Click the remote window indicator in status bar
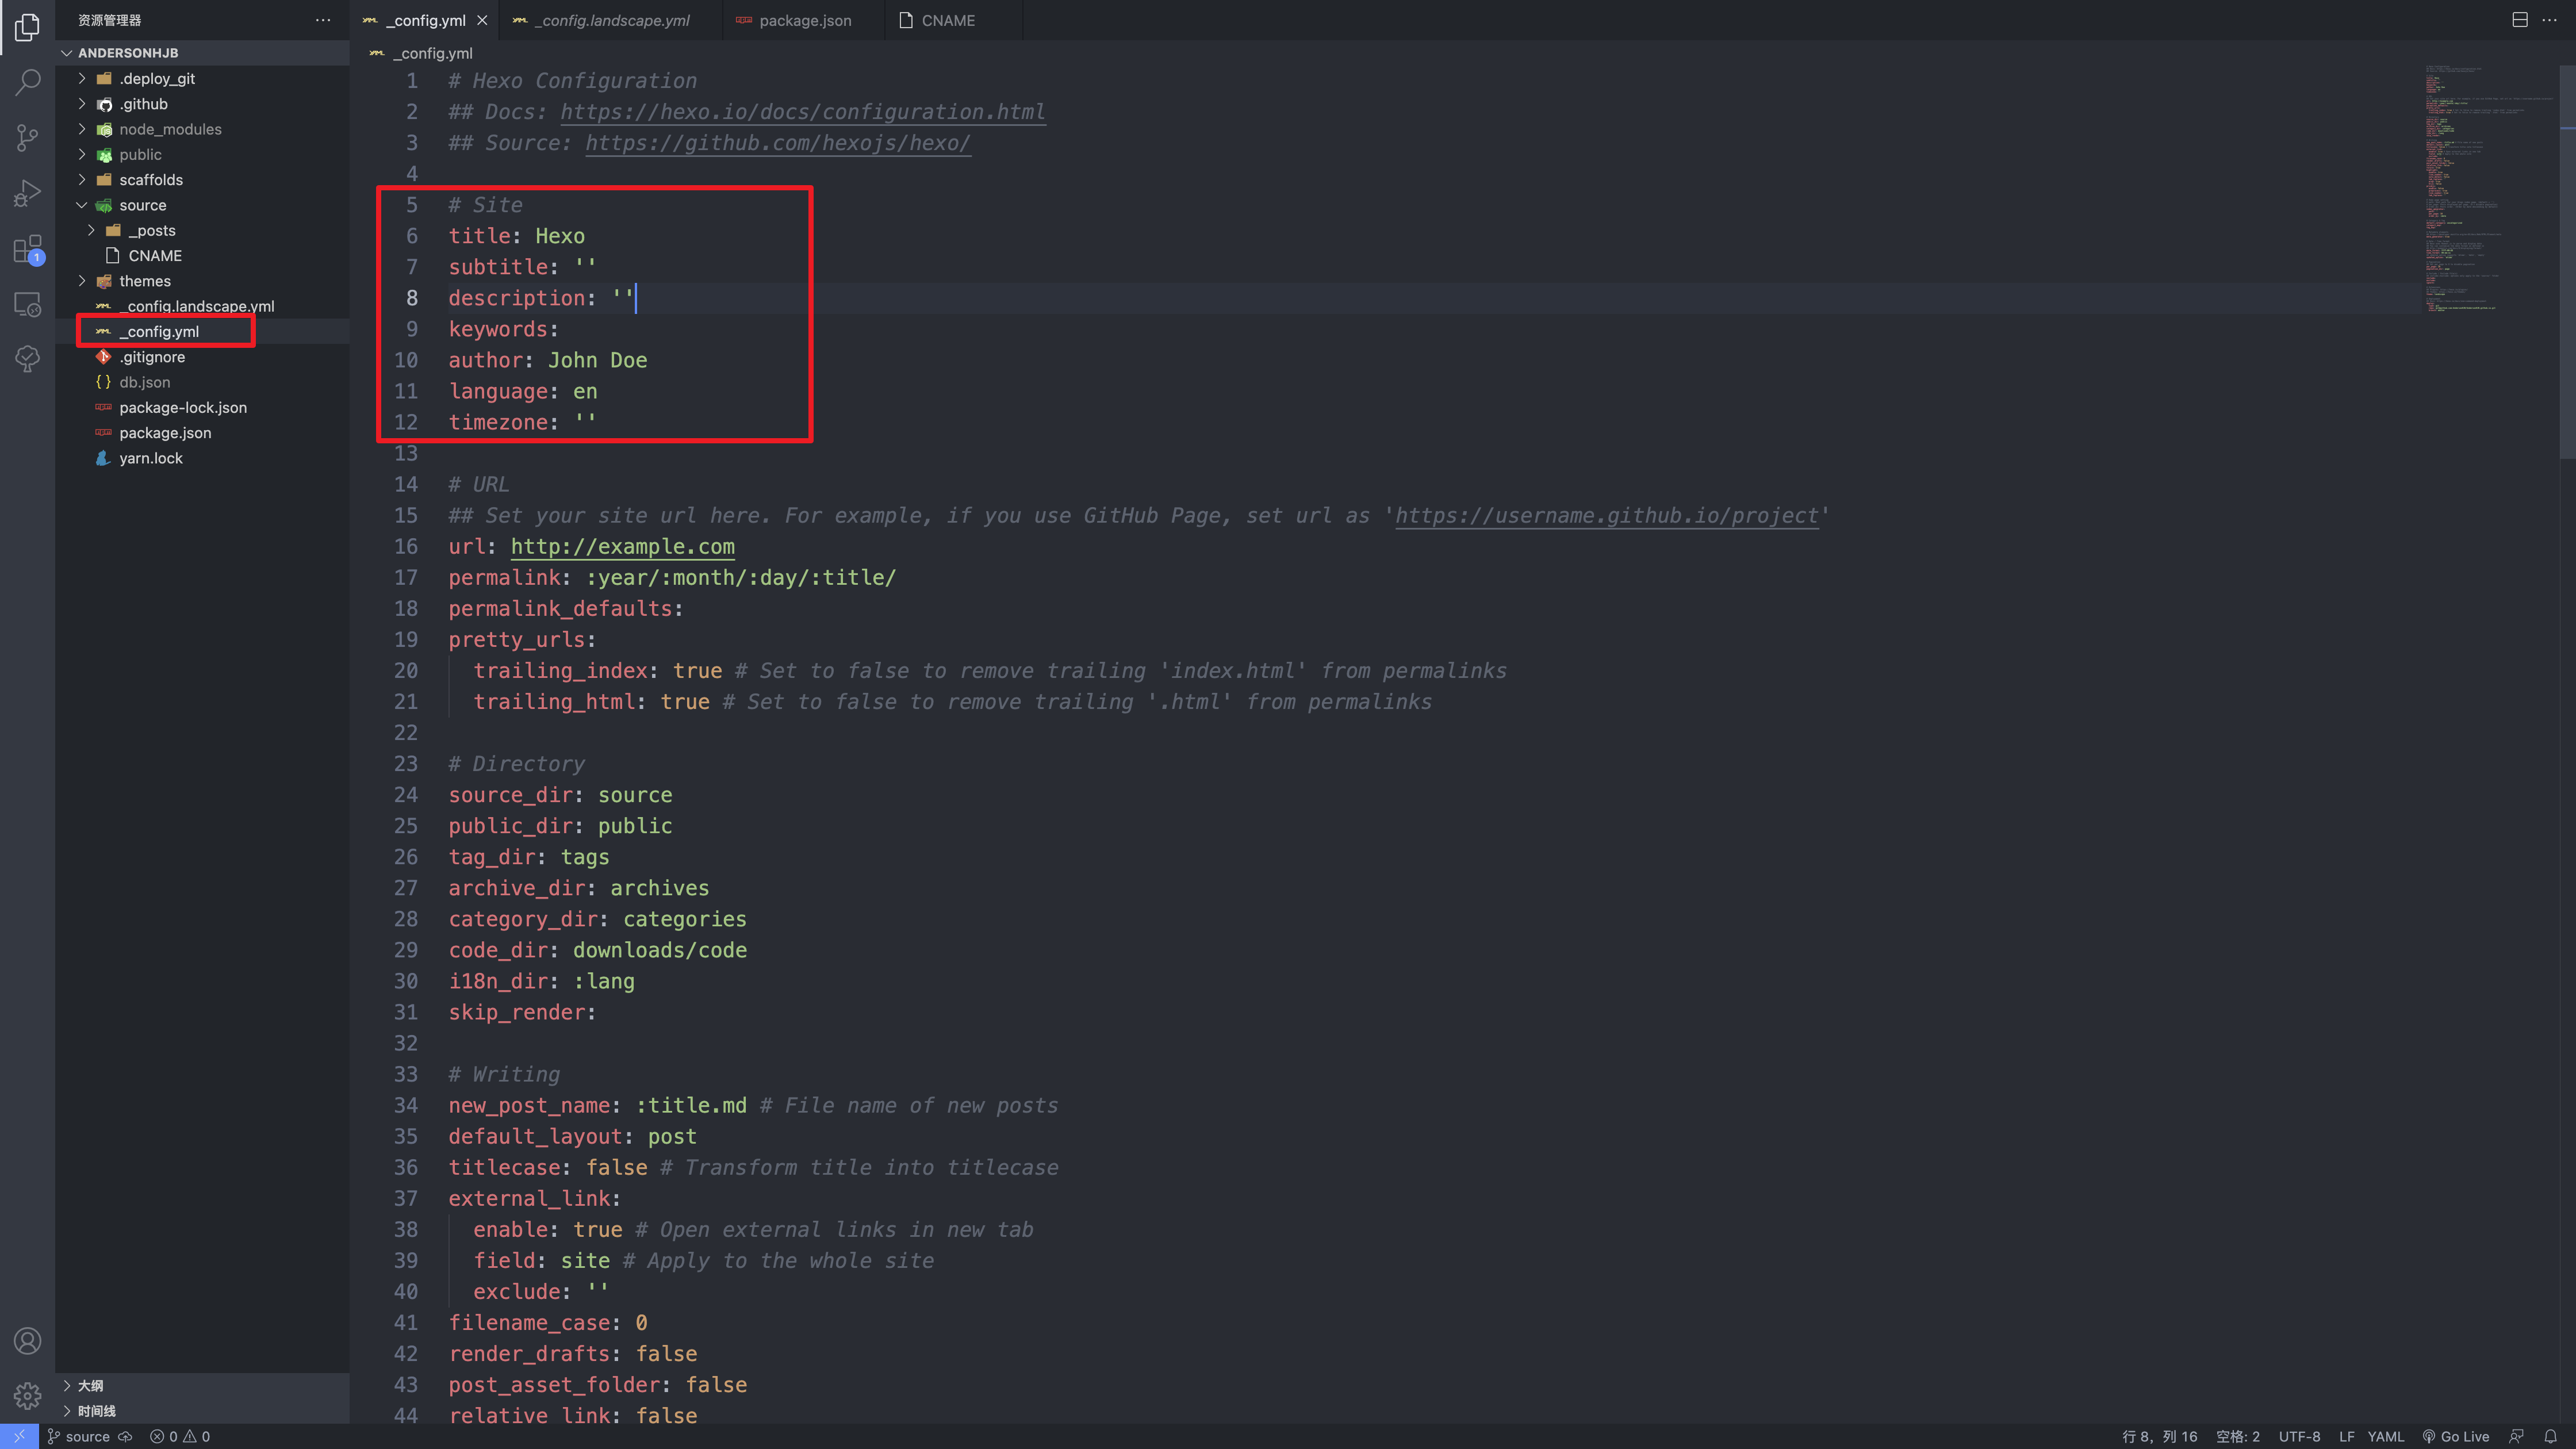 click(19, 1436)
